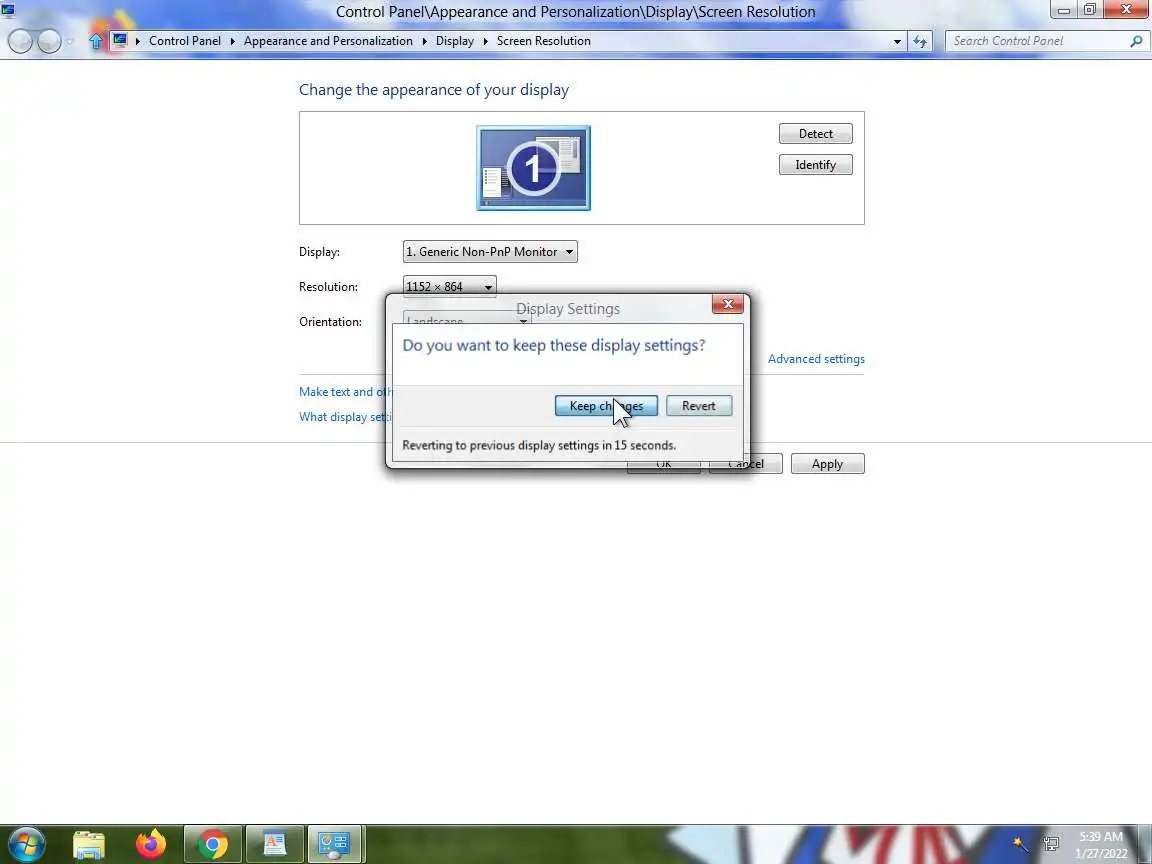Expand the arrow before Control Panel breadcrumb
1152x864 pixels.
137,41
